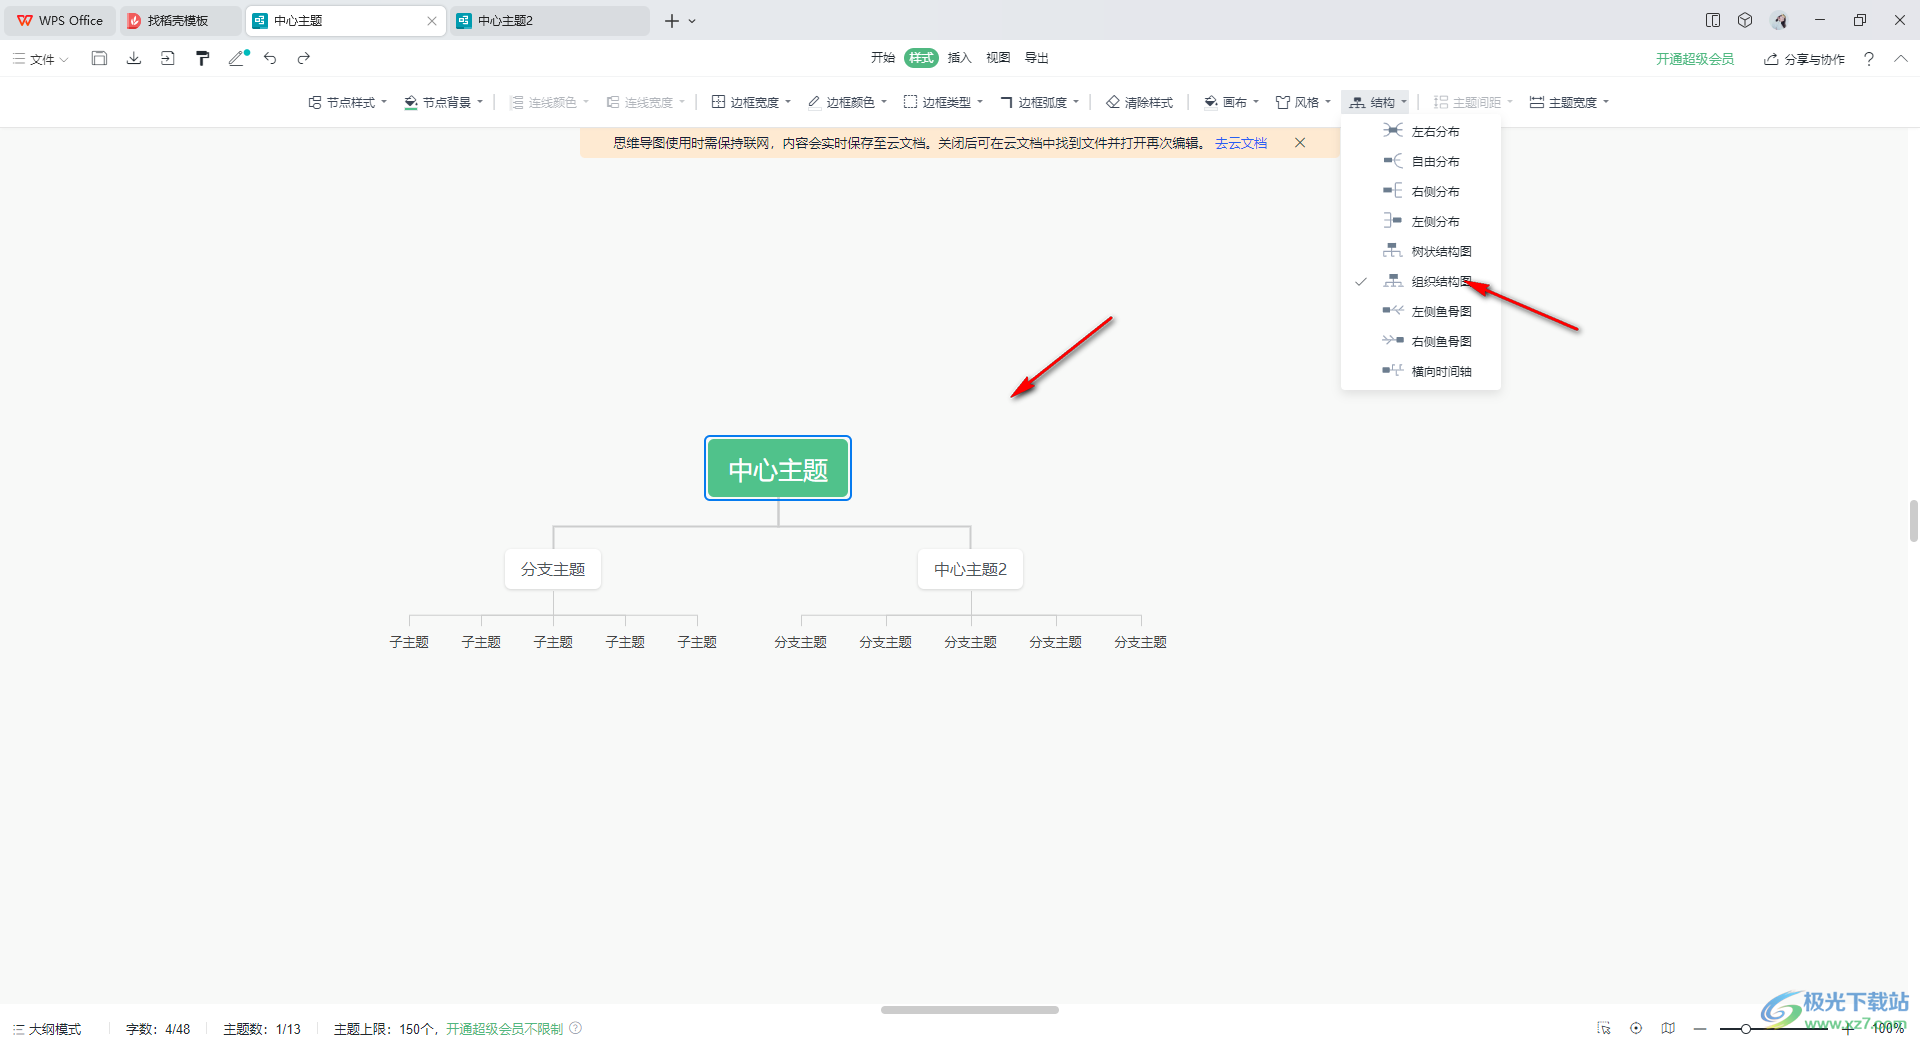The width and height of the screenshot is (1920, 1040).
Task: Choose the 右侧分布 structure option
Action: tap(1421, 191)
